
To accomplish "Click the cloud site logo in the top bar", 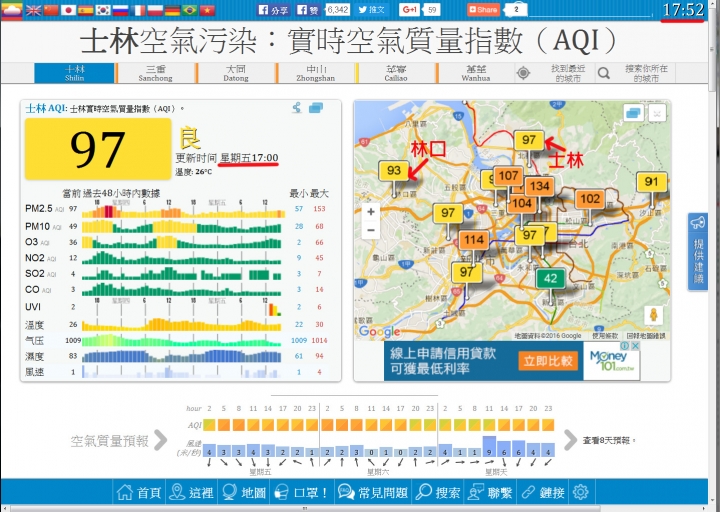I will coord(12,10).
